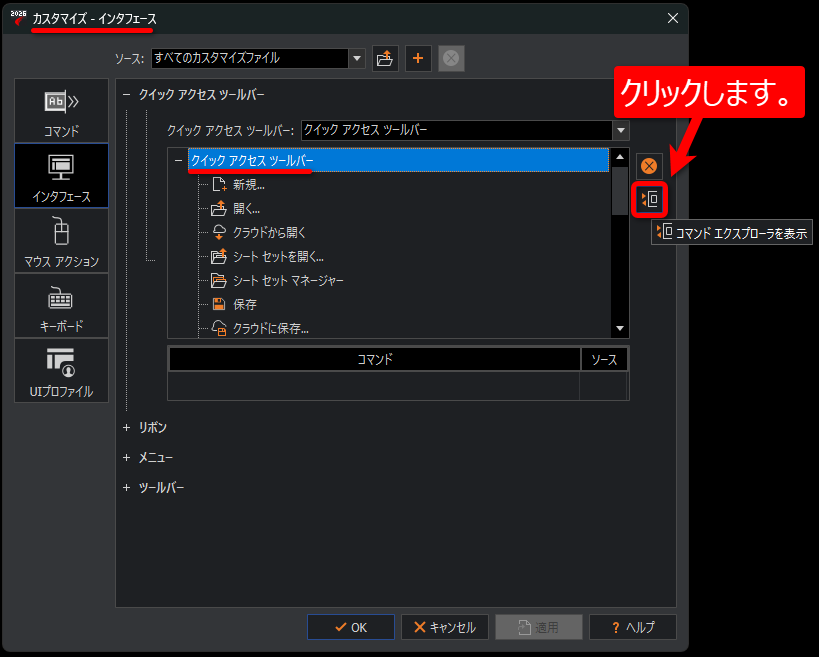Expand the メニュー section
Image resolution: width=819 pixels, height=657 pixels.
click(x=126, y=457)
